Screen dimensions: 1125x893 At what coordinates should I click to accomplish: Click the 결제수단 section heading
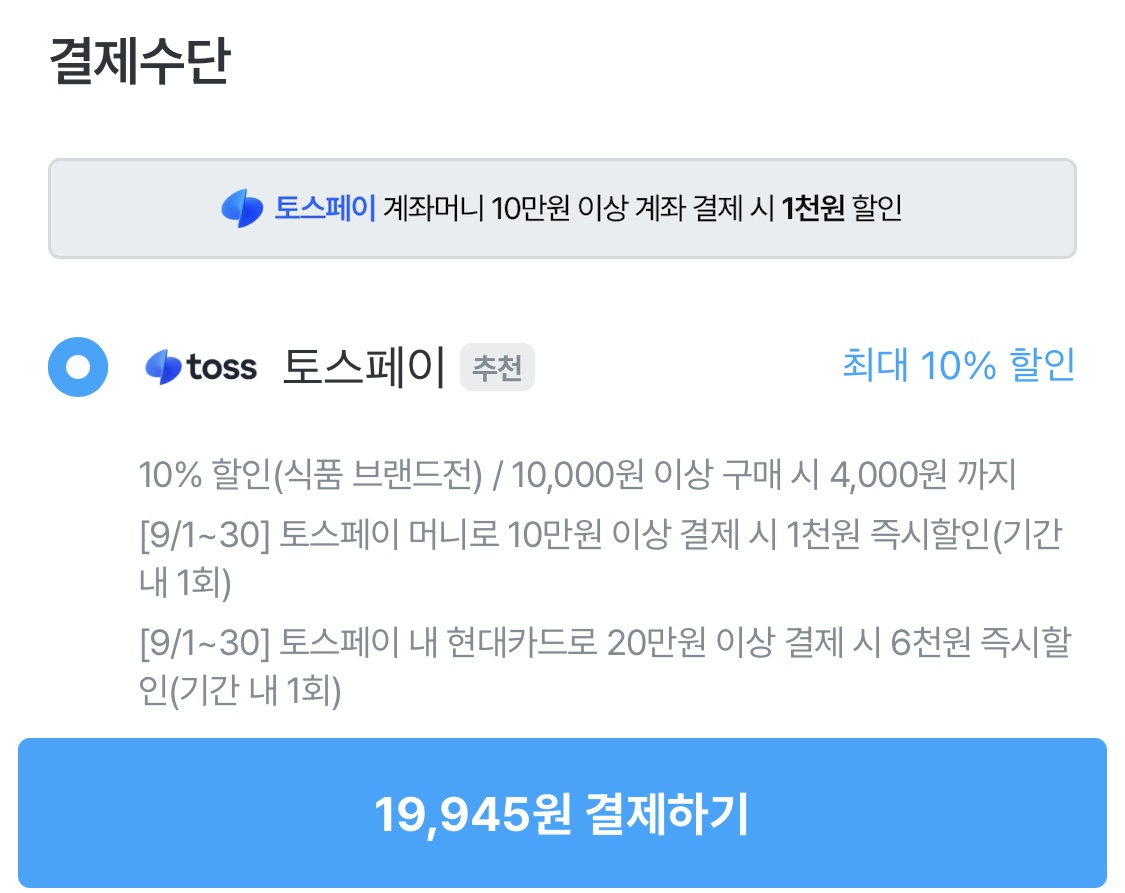pos(139,61)
